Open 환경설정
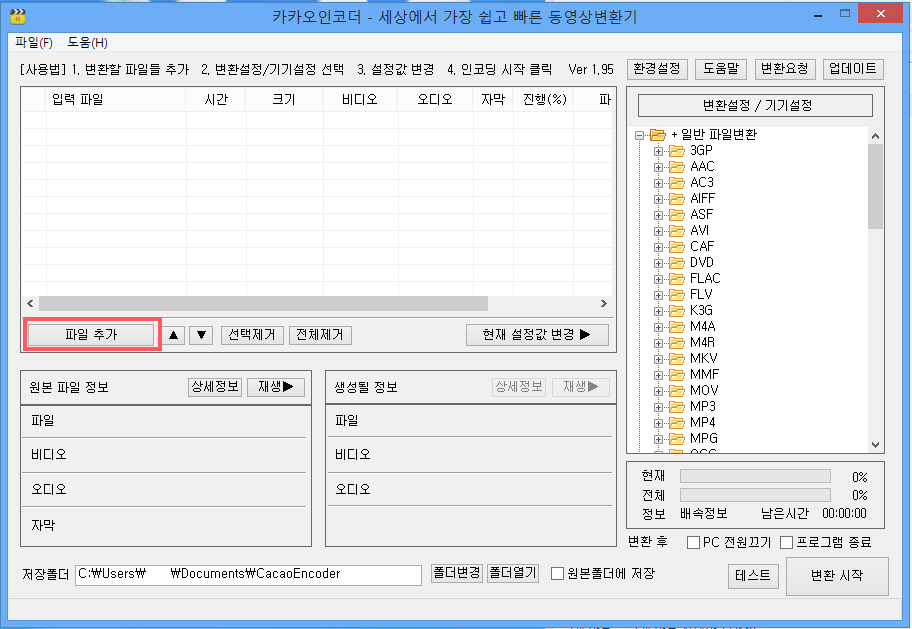The image size is (912, 629). [x=657, y=69]
